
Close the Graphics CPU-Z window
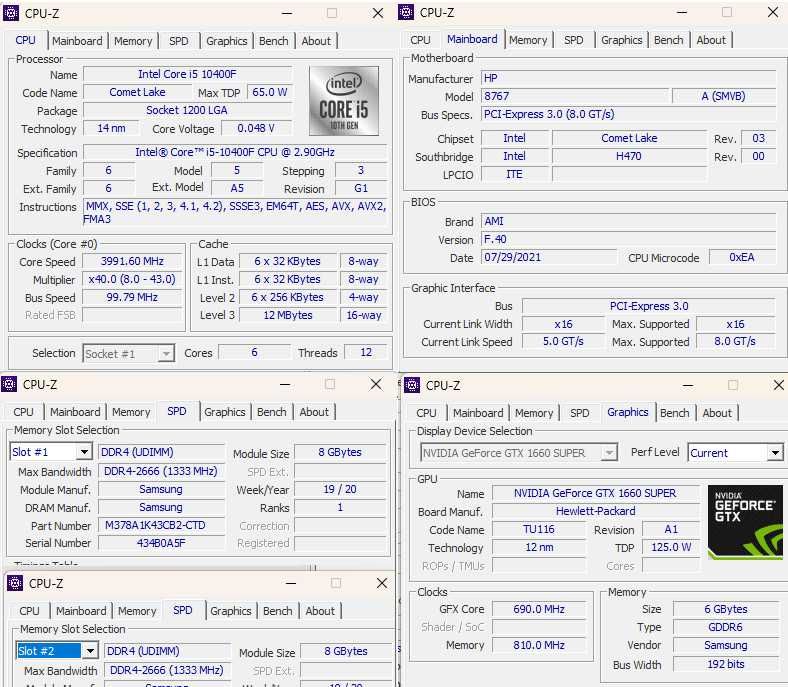[778, 385]
